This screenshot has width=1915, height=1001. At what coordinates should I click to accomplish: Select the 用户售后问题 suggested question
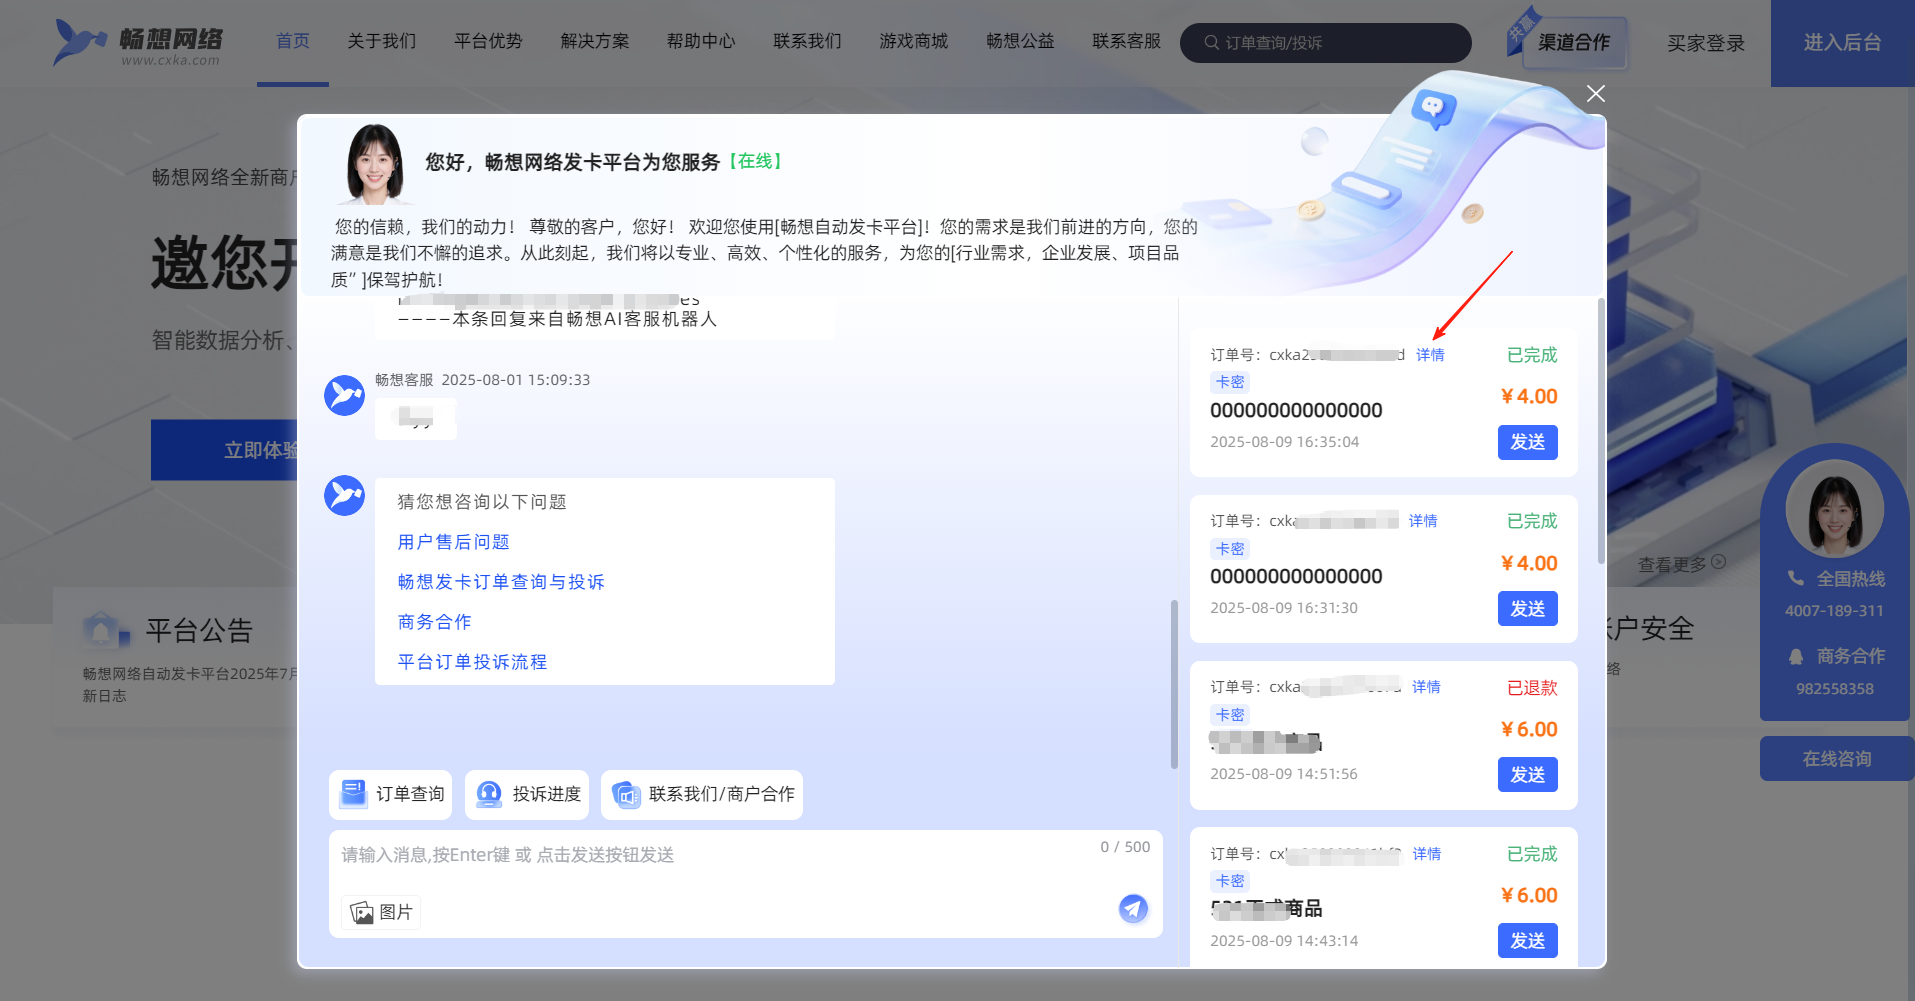point(454,542)
